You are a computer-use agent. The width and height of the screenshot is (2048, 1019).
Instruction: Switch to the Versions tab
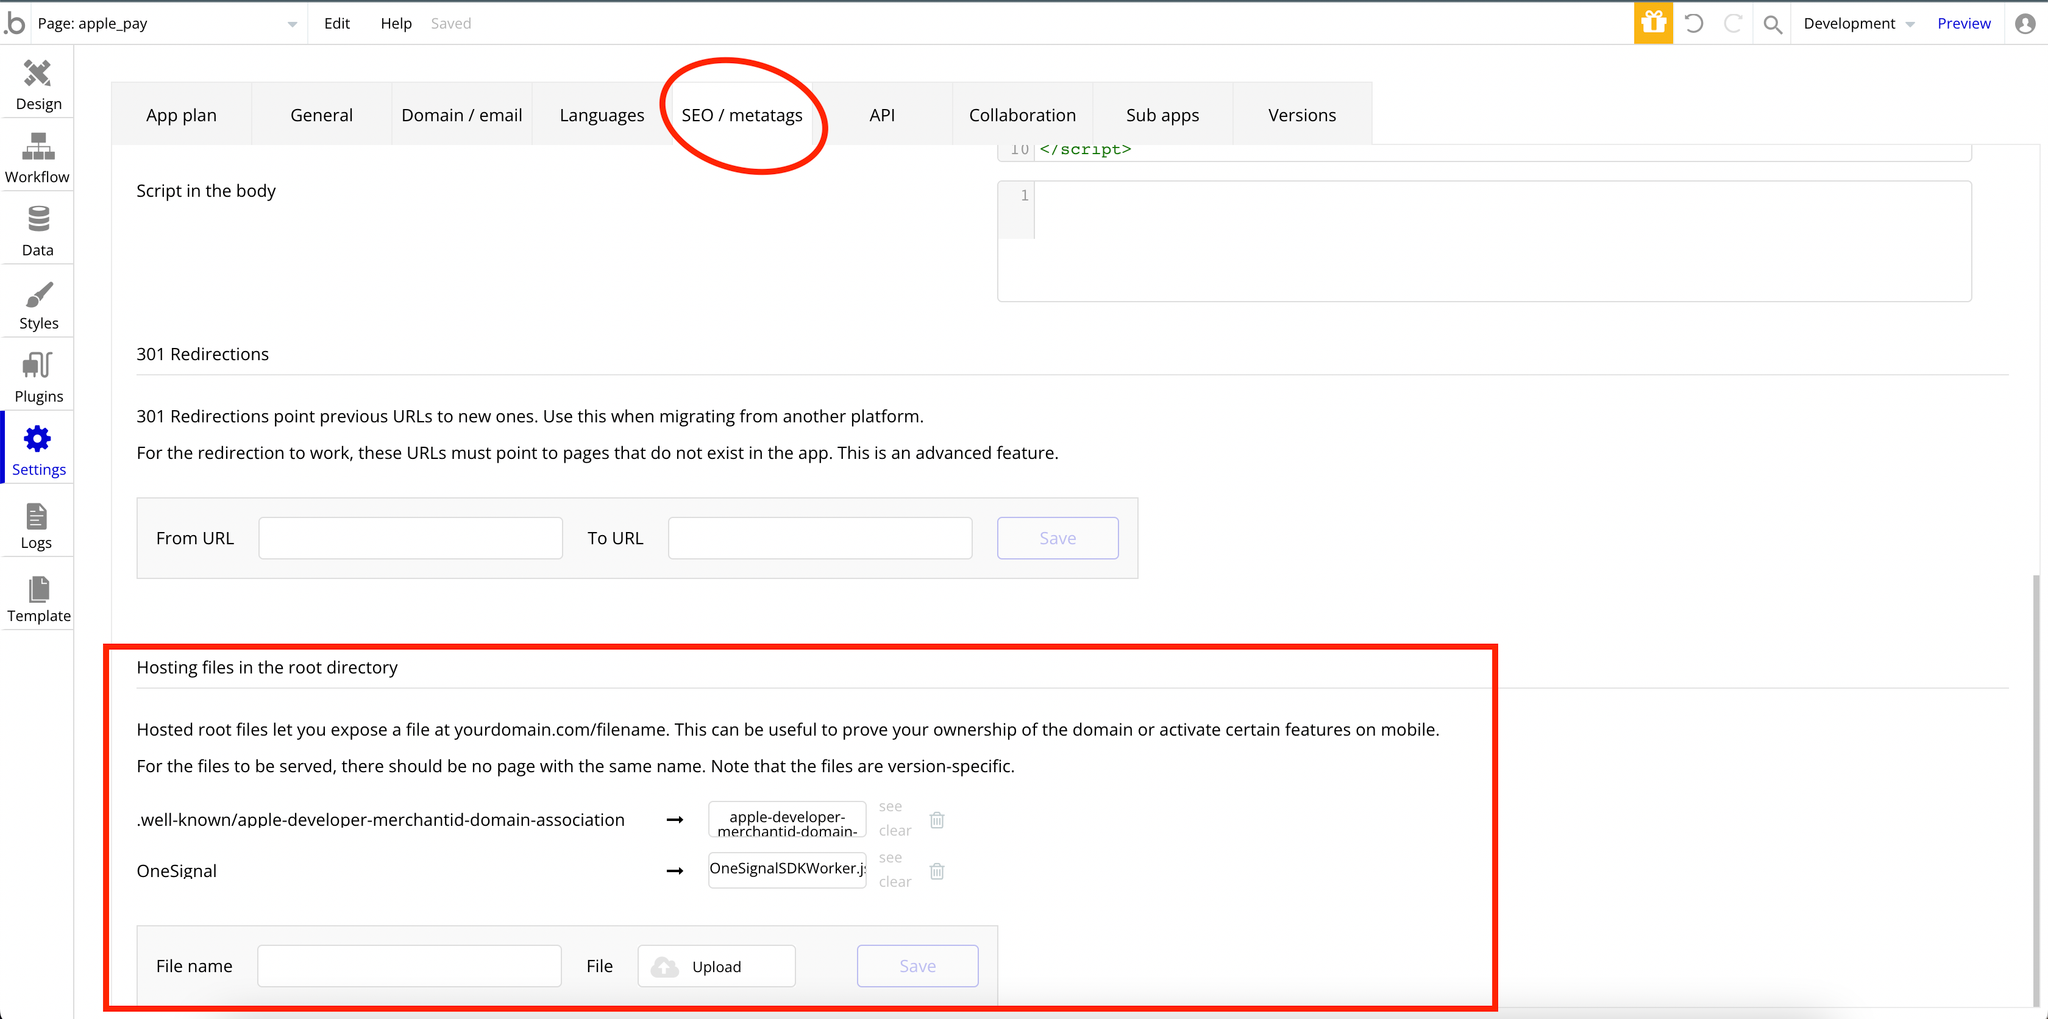point(1302,114)
